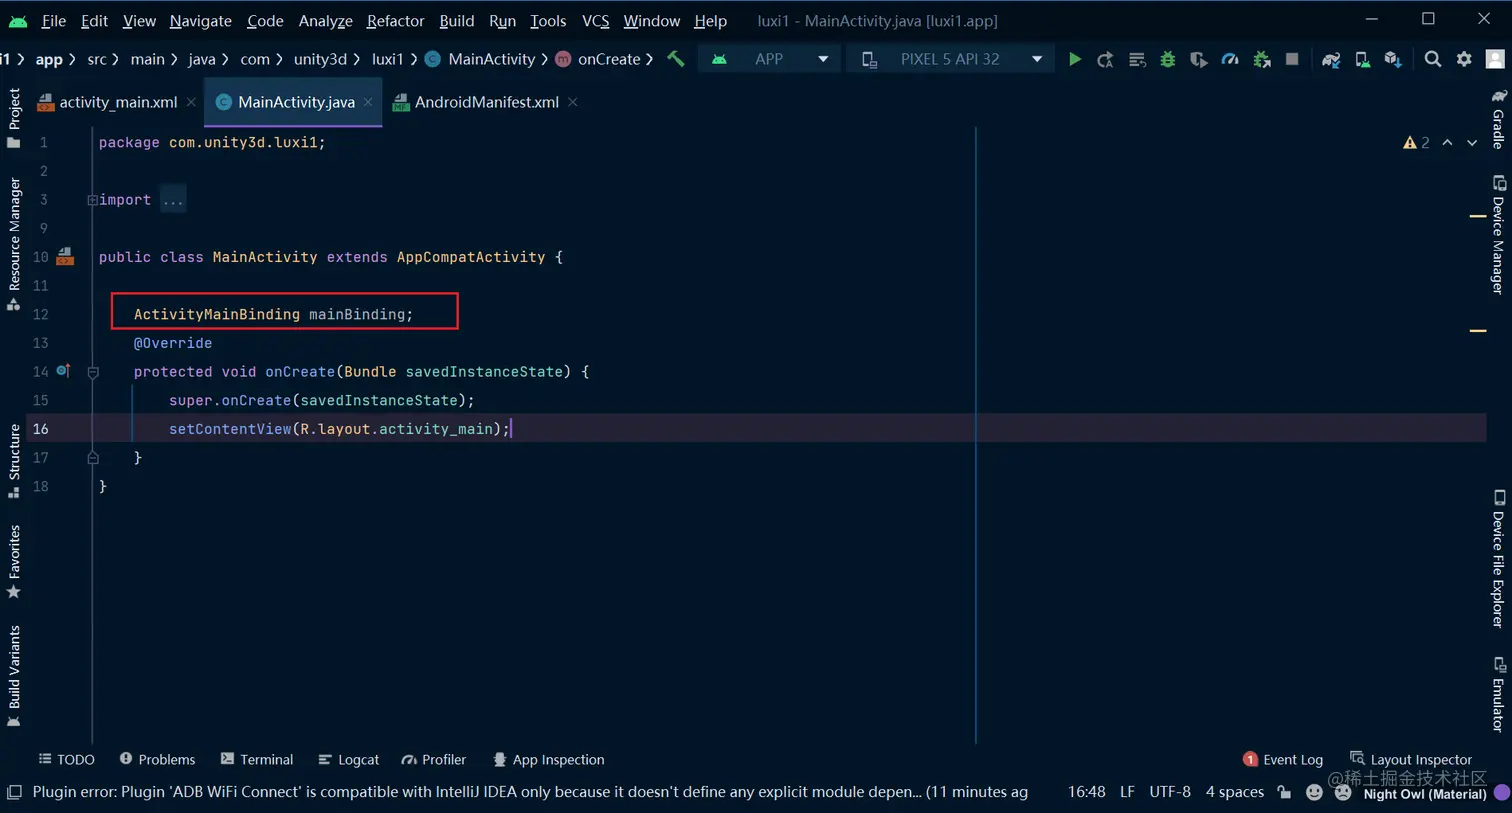Open the File menu
Image resolution: width=1512 pixels, height=813 pixels.
[53, 20]
